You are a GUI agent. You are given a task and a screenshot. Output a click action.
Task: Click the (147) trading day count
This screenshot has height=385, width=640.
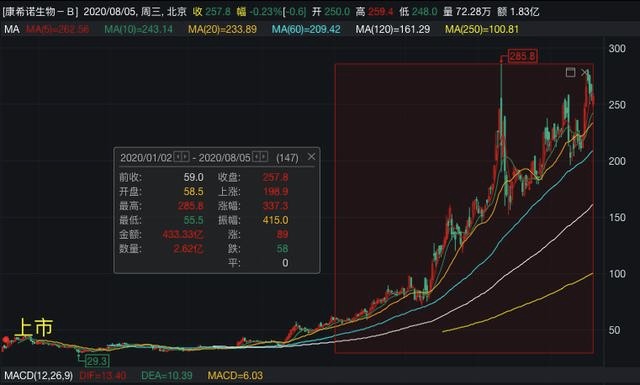click(287, 158)
